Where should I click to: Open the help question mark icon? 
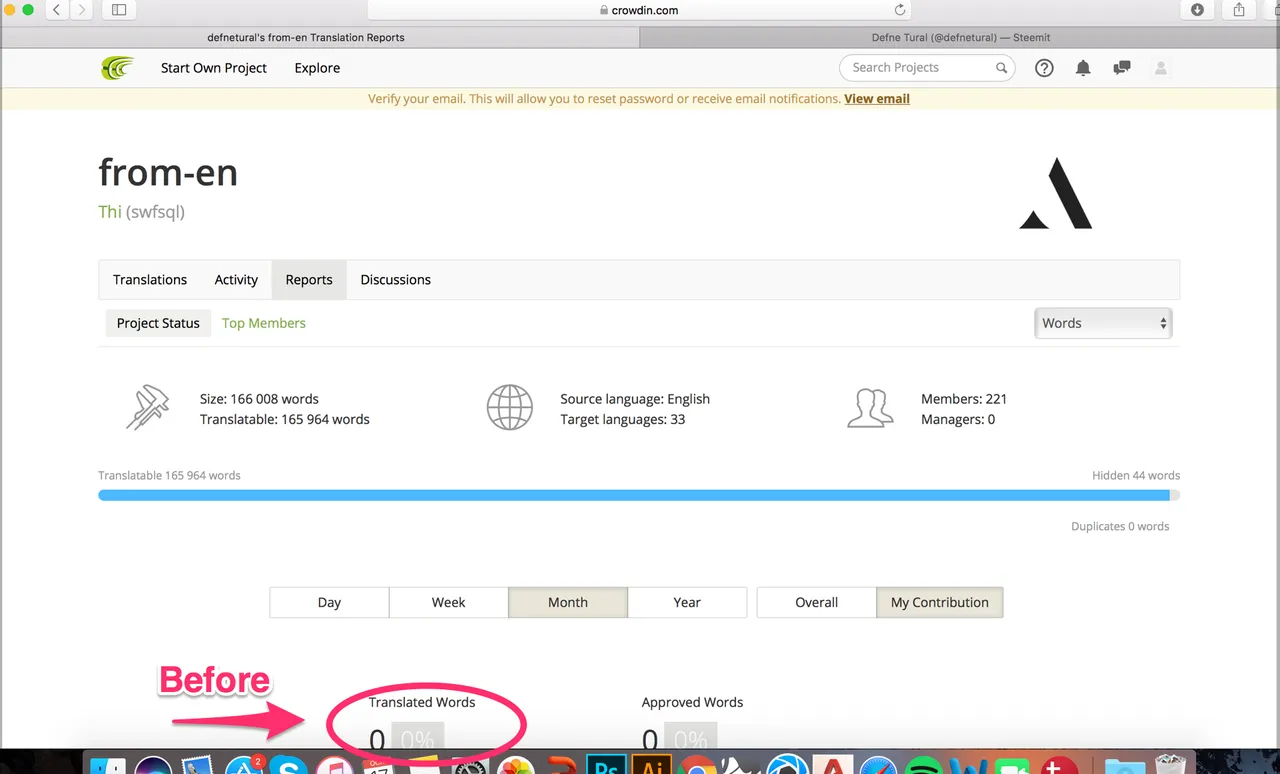(x=1044, y=68)
